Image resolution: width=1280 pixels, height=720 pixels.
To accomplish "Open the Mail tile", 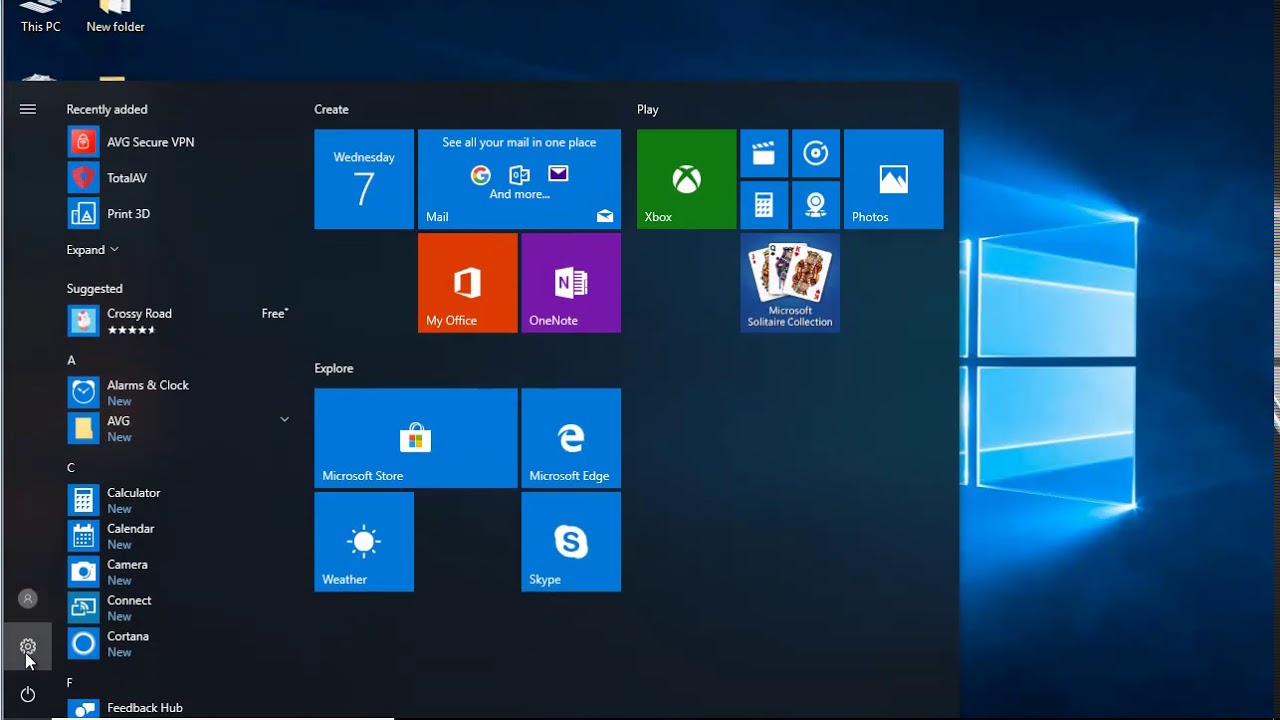I will pyautogui.click(x=519, y=179).
